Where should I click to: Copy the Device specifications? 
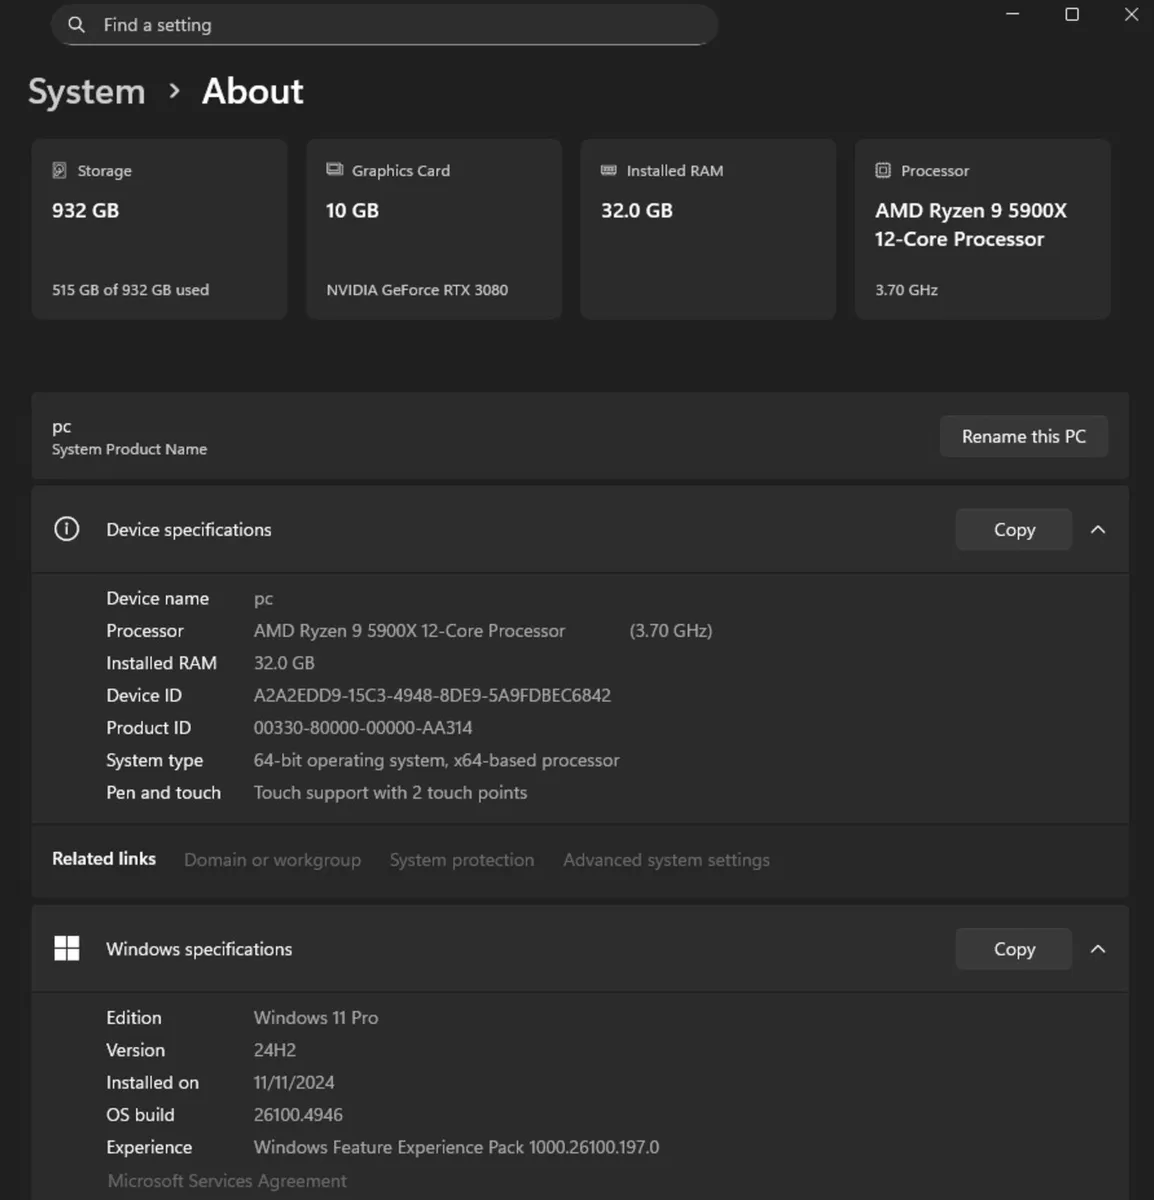[x=1013, y=529]
